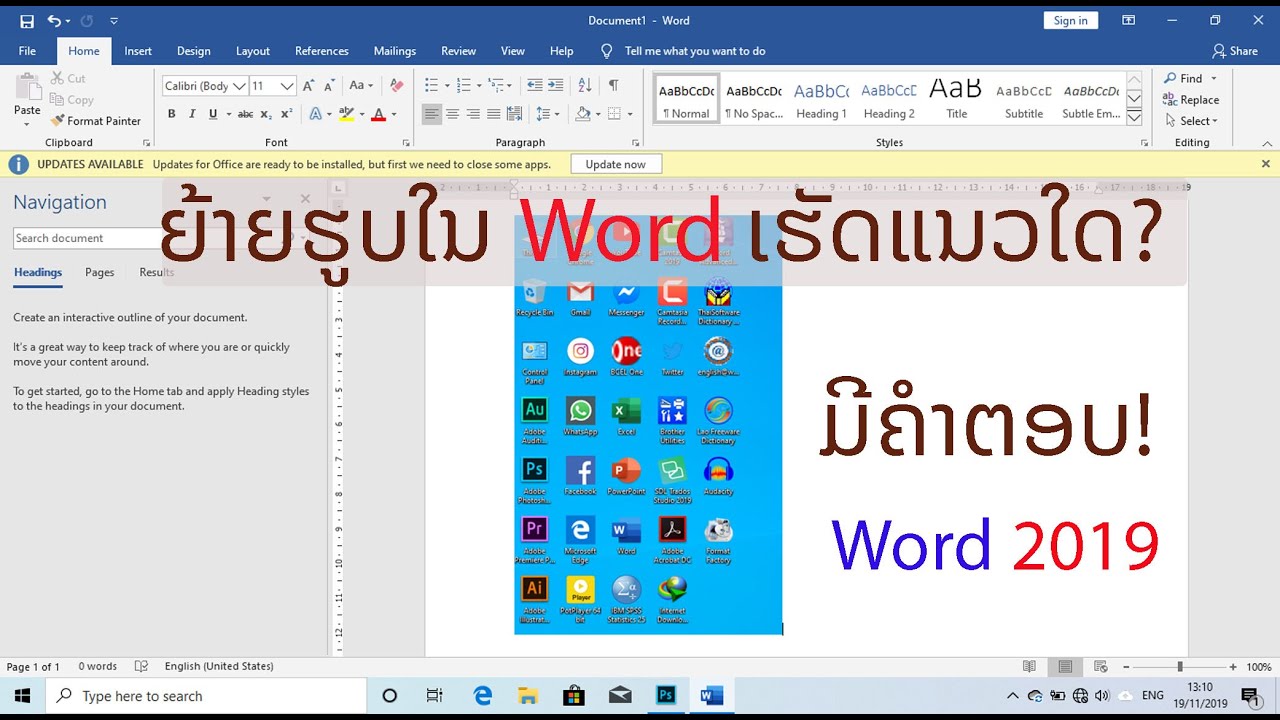Screen dimensions: 1280x720
Task: Switch to the Mailings tab
Action: [x=395, y=51]
